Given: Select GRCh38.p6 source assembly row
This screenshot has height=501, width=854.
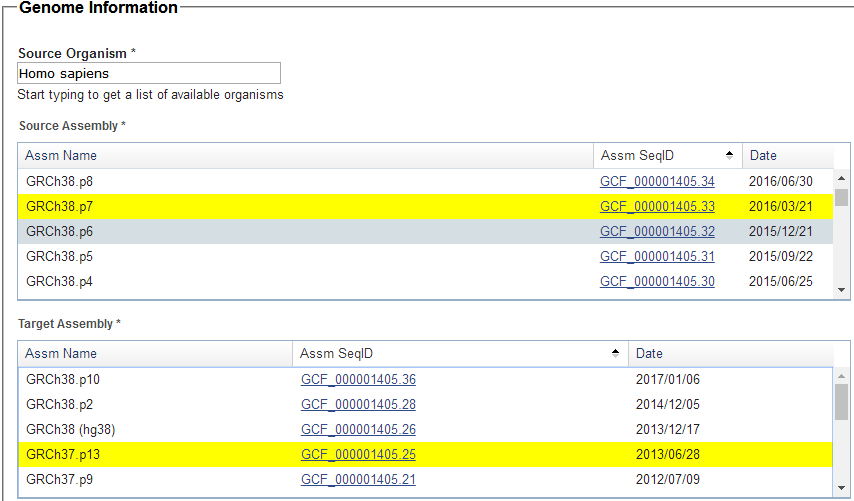Looking at the screenshot, I should (x=425, y=231).
